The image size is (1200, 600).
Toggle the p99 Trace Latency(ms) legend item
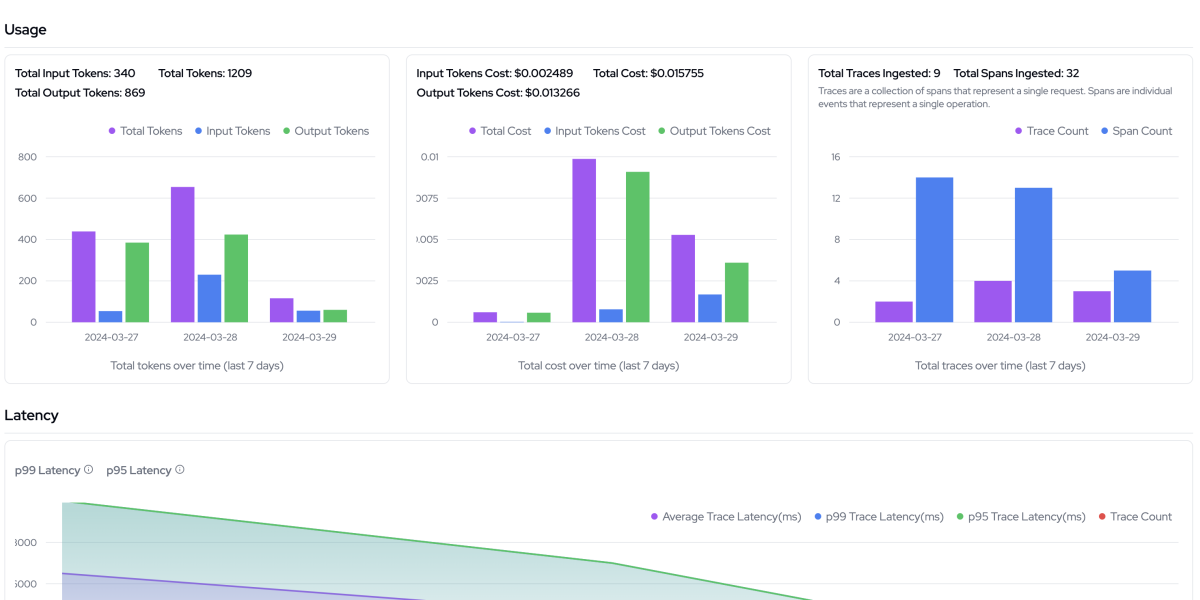pos(878,517)
